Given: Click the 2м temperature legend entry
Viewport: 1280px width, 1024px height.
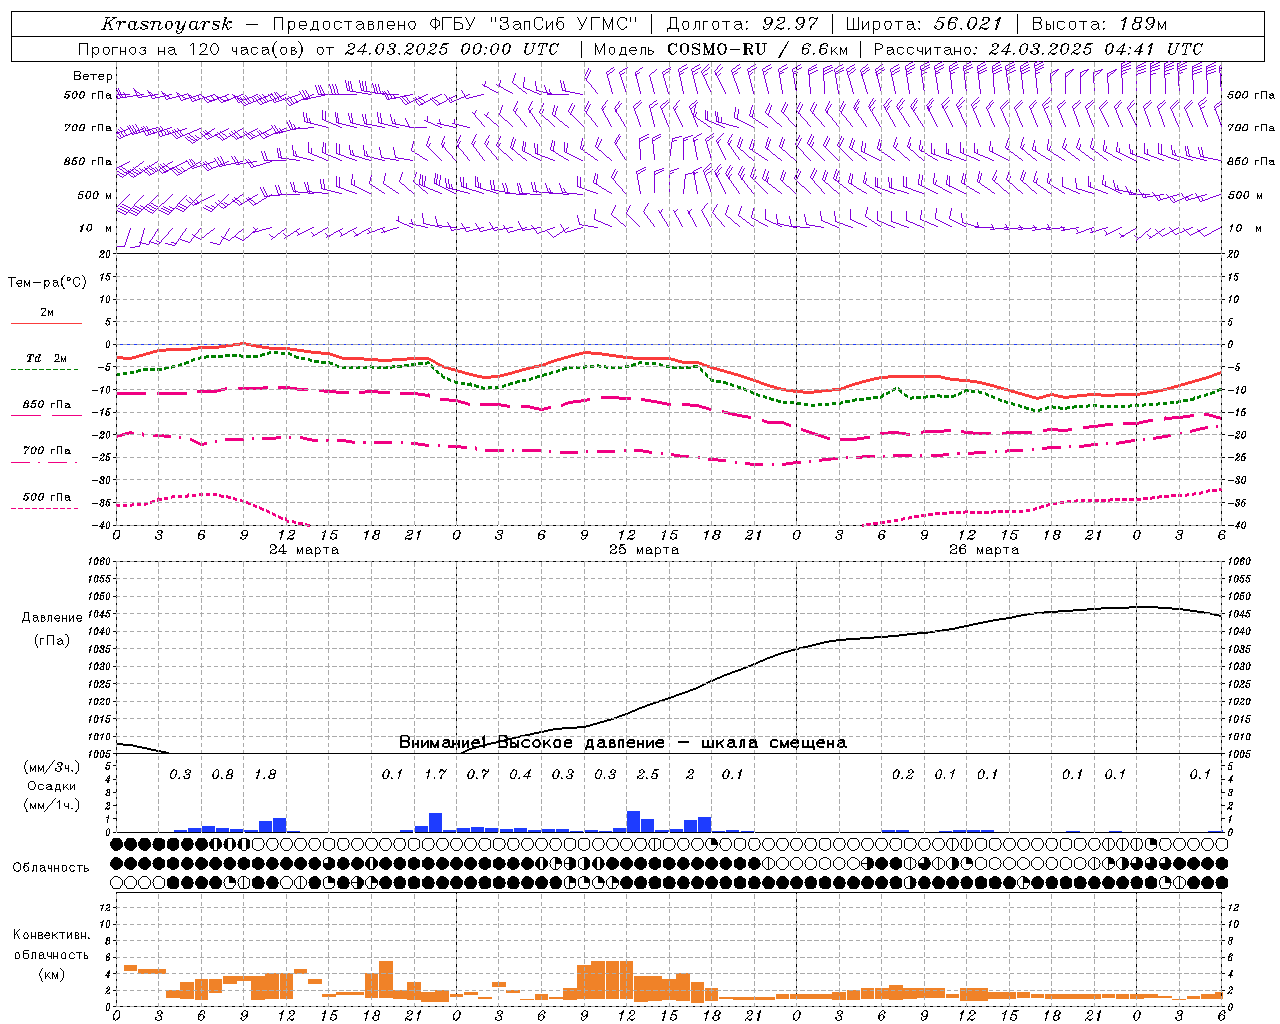Looking at the screenshot, I should click(x=47, y=312).
